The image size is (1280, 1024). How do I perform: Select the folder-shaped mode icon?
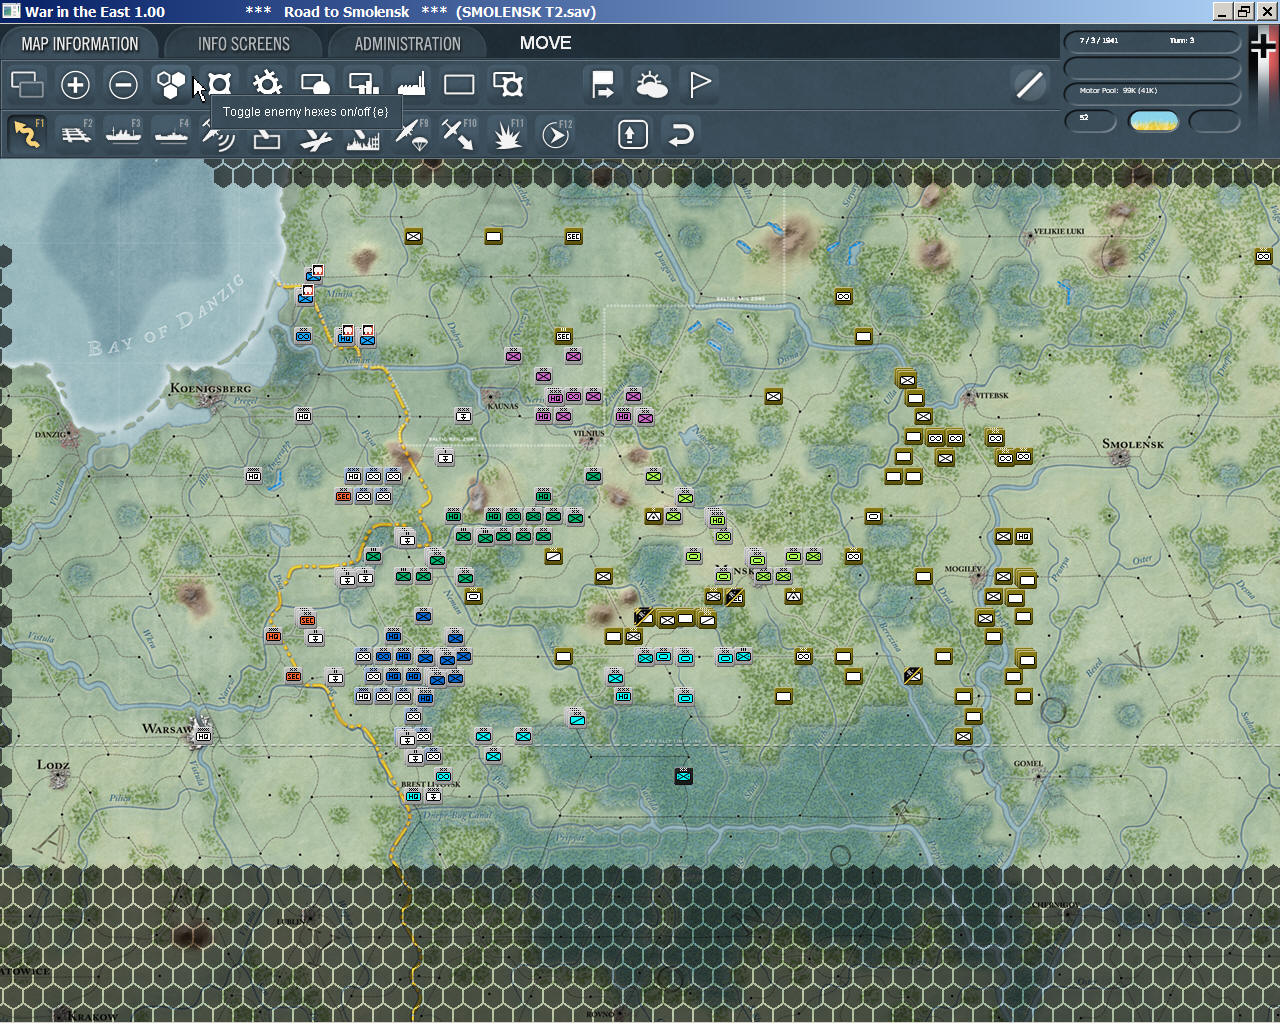tap(267, 138)
